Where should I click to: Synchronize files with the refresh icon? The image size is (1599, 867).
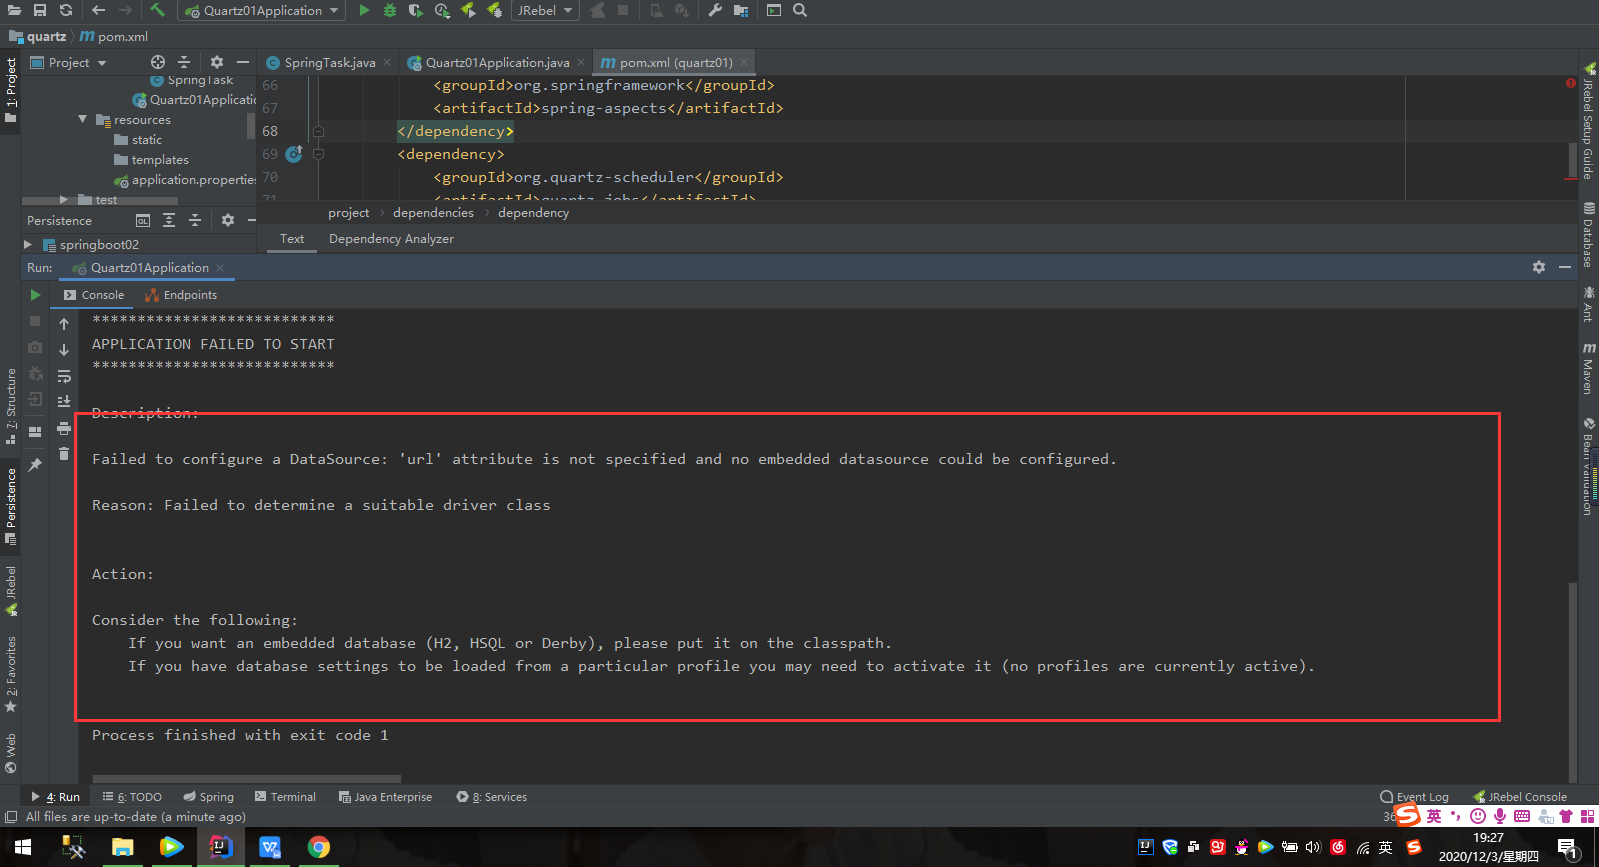66,10
